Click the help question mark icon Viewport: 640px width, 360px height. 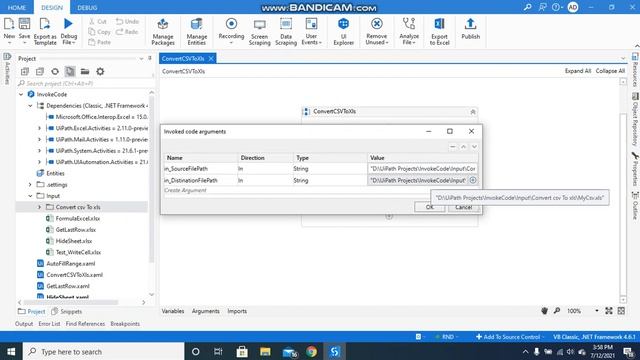pos(556,7)
